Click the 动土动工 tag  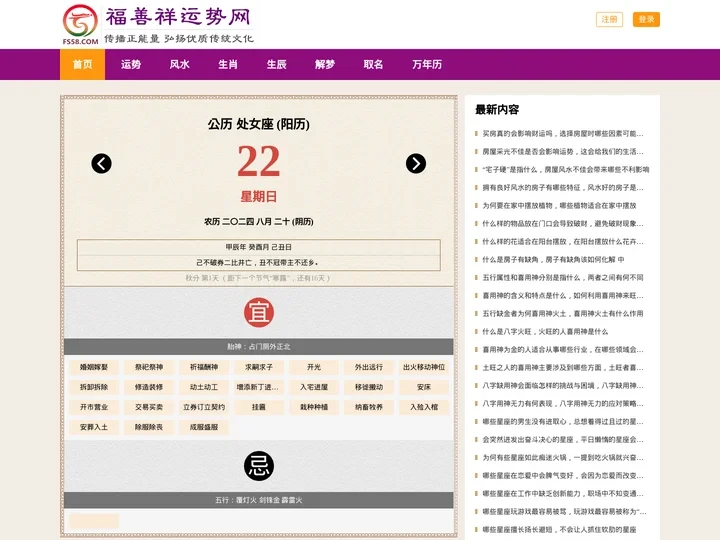tap(204, 387)
